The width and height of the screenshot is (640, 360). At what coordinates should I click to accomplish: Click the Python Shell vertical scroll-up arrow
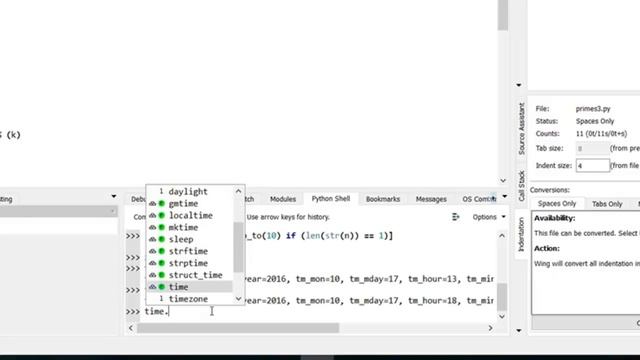(502, 236)
